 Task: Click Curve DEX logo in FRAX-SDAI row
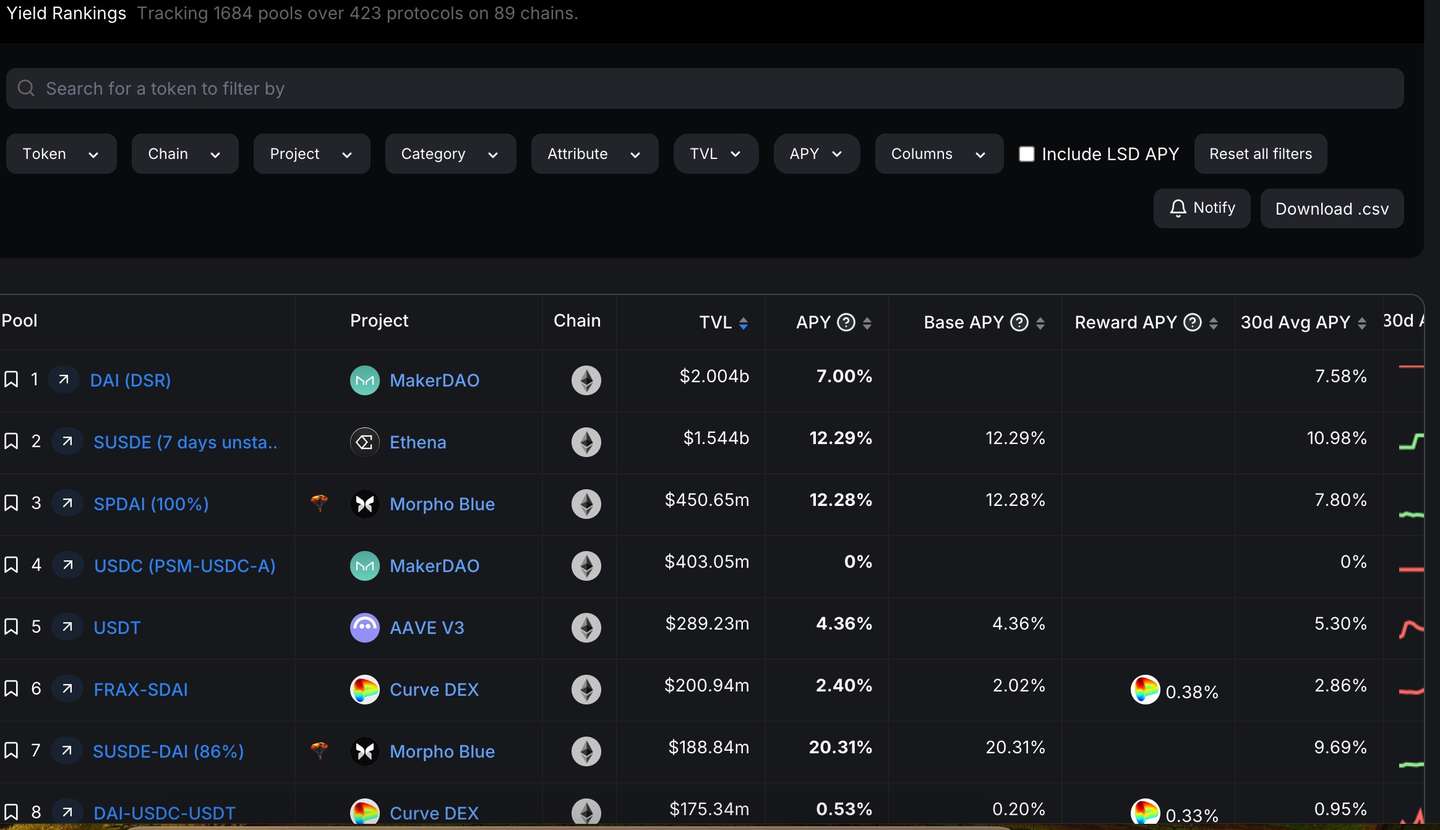365,690
